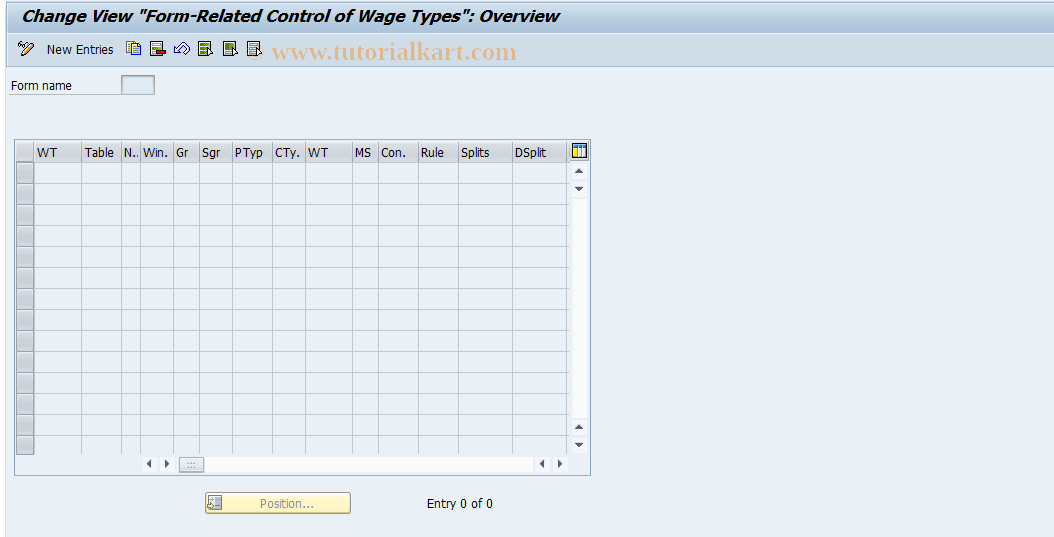
Task: Select the first WT column header
Action: tap(58, 153)
